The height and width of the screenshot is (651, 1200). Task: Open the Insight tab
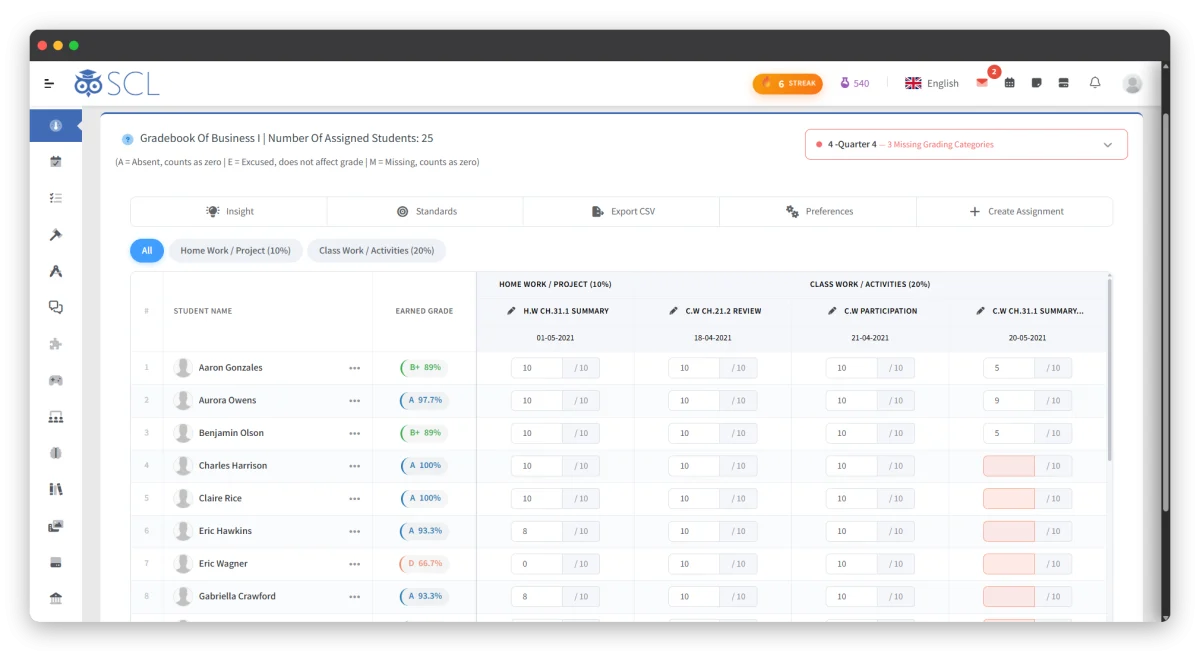pos(229,211)
